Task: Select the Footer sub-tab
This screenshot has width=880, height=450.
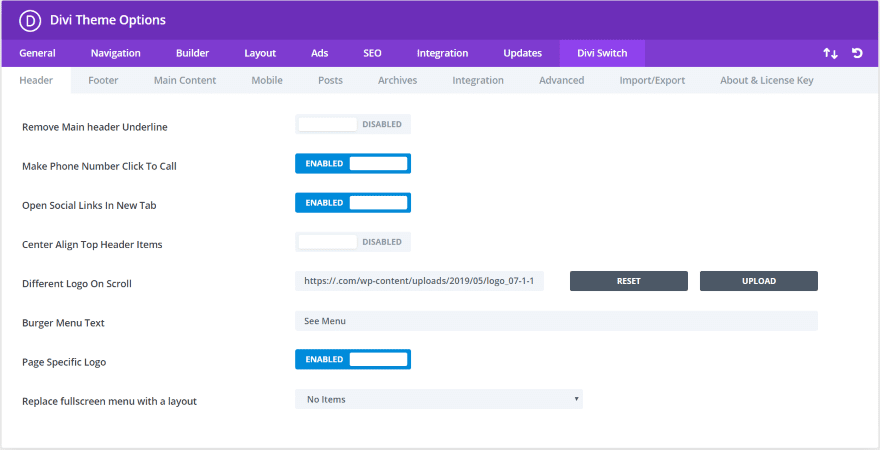Action: click(x=103, y=80)
